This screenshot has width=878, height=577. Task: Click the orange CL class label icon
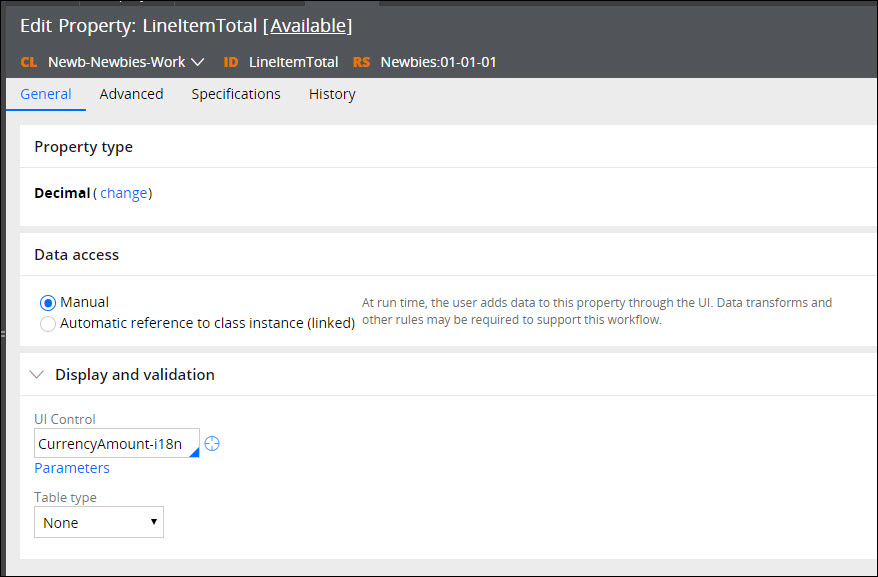[29, 62]
